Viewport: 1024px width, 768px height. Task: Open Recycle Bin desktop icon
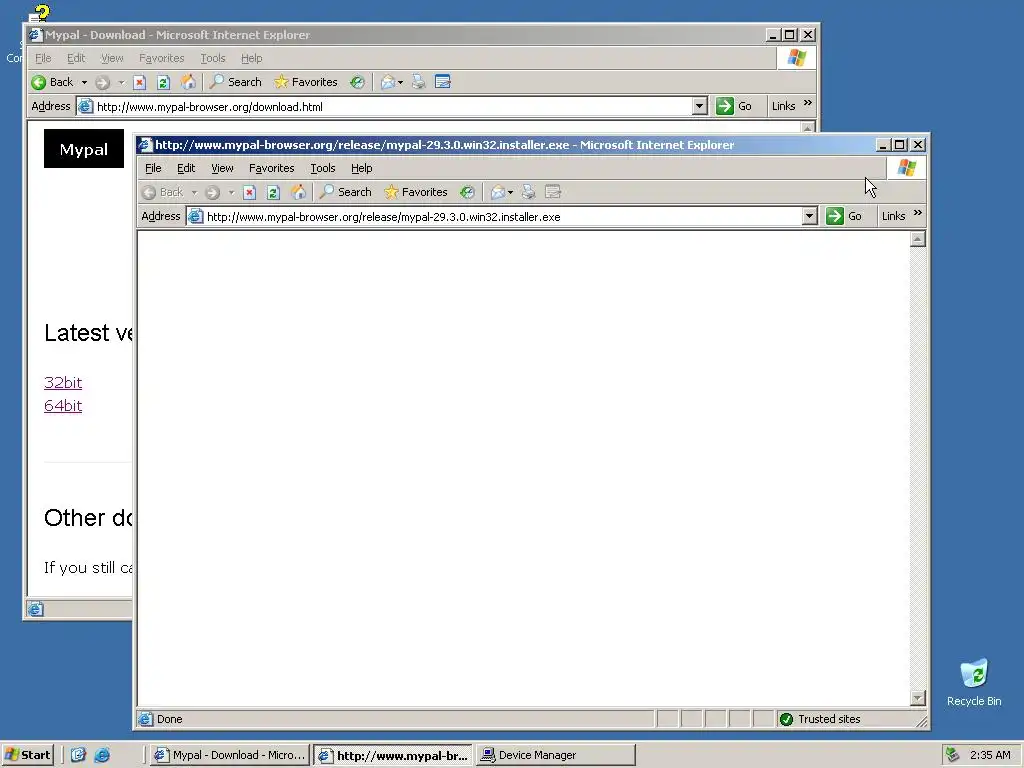click(x=974, y=682)
